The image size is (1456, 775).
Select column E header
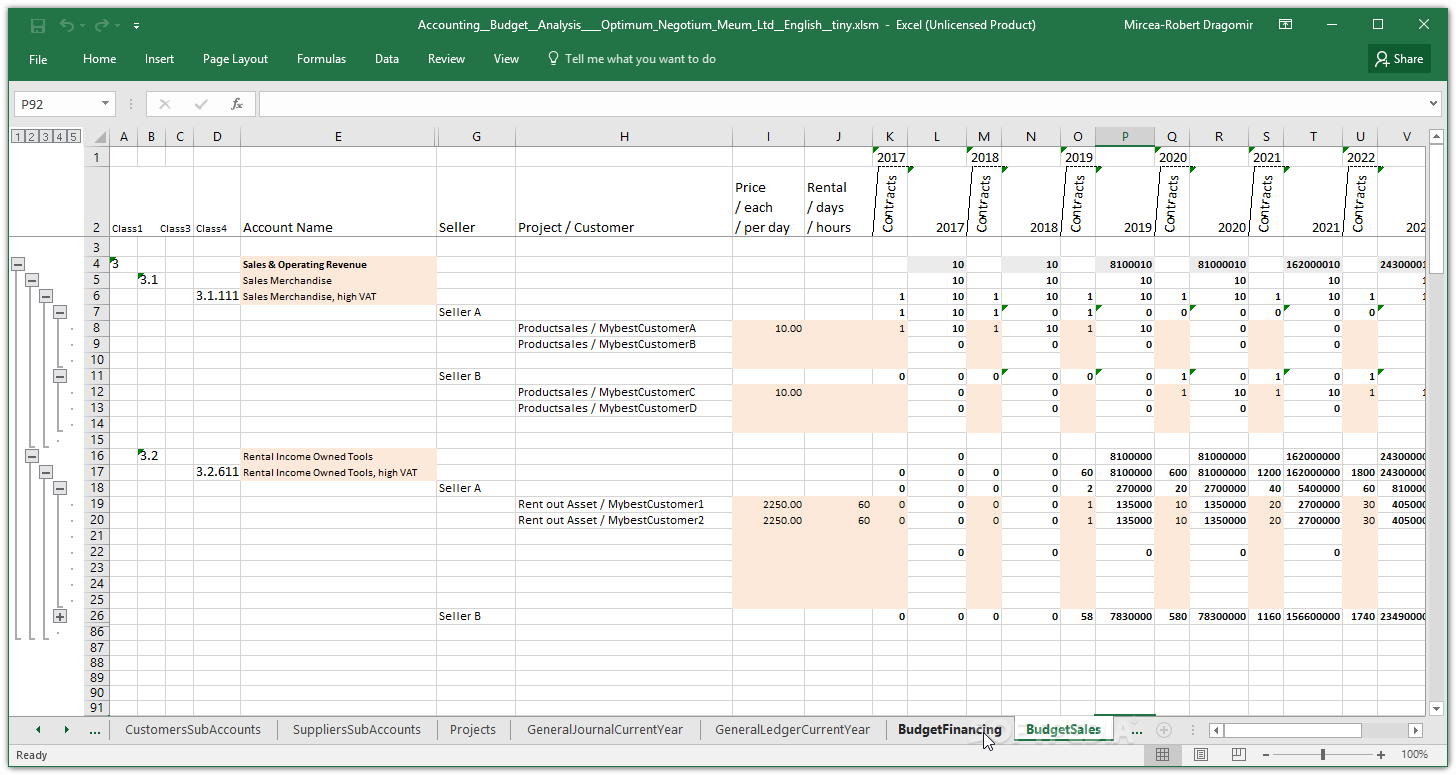[338, 137]
